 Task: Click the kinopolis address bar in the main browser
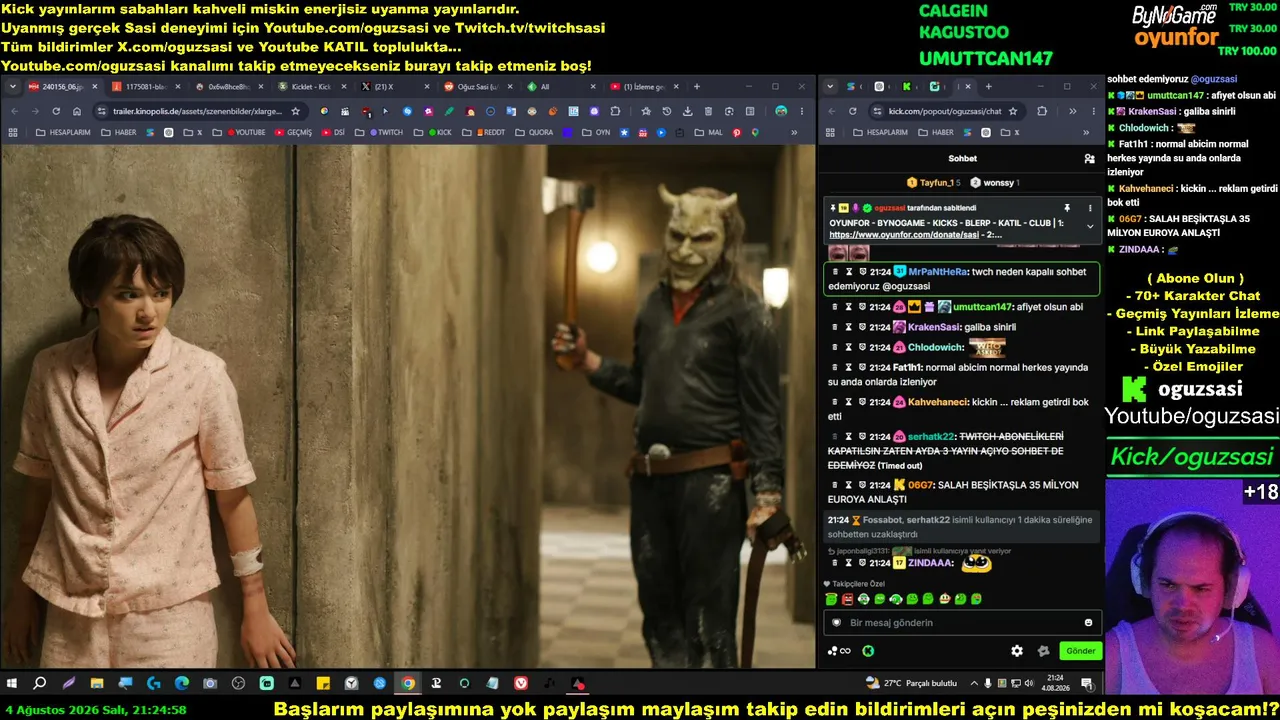coord(199,111)
